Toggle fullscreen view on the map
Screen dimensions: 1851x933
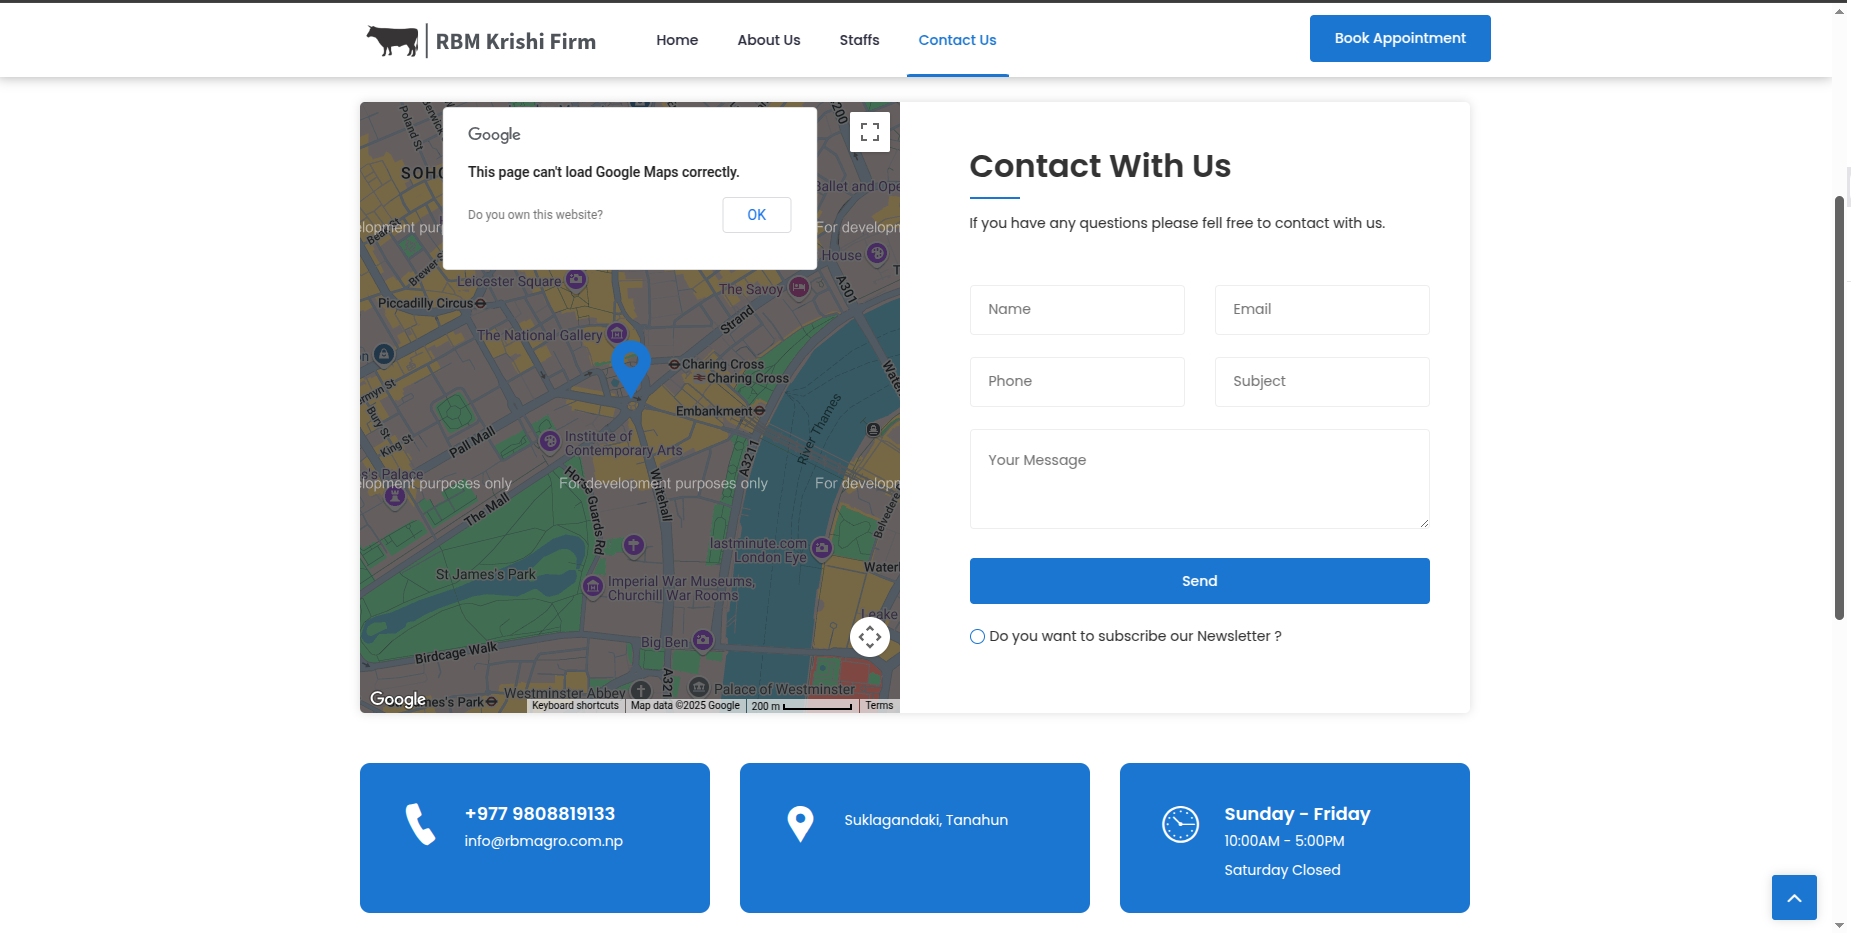pyautogui.click(x=869, y=132)
